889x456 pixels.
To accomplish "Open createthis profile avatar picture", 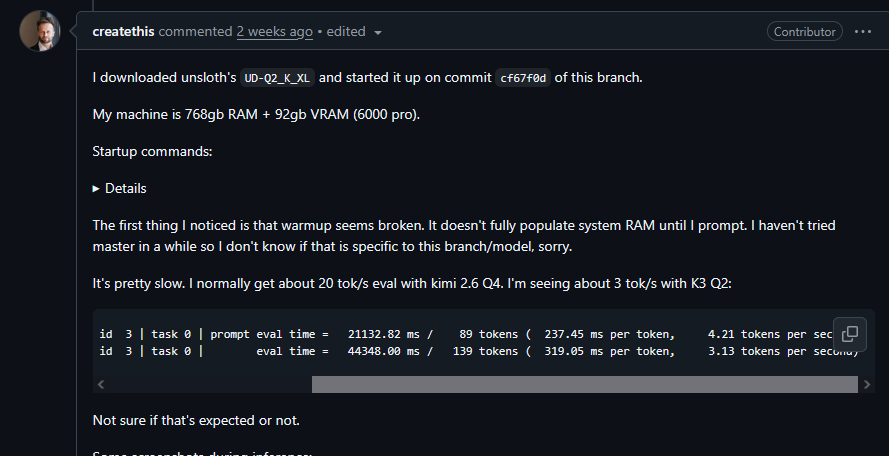I will tap(40, 31).
